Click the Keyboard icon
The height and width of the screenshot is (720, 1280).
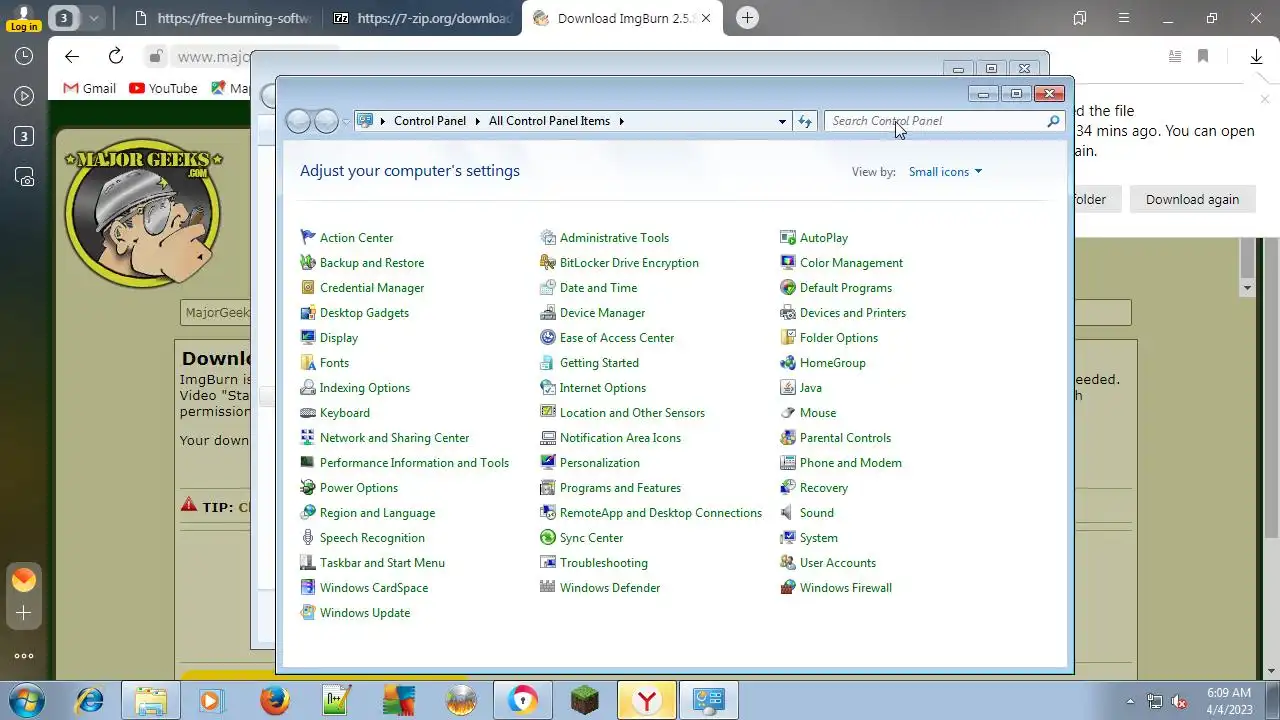[308, 413]
